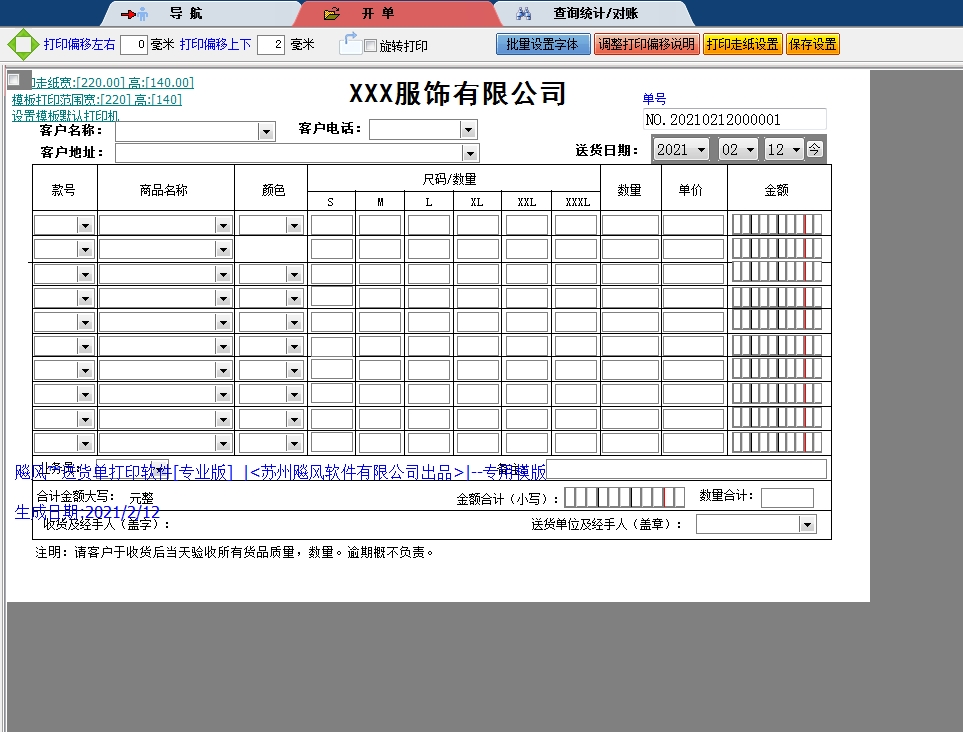Click the 保存设置 button
The image size is (963, 732).
[812, 44]
